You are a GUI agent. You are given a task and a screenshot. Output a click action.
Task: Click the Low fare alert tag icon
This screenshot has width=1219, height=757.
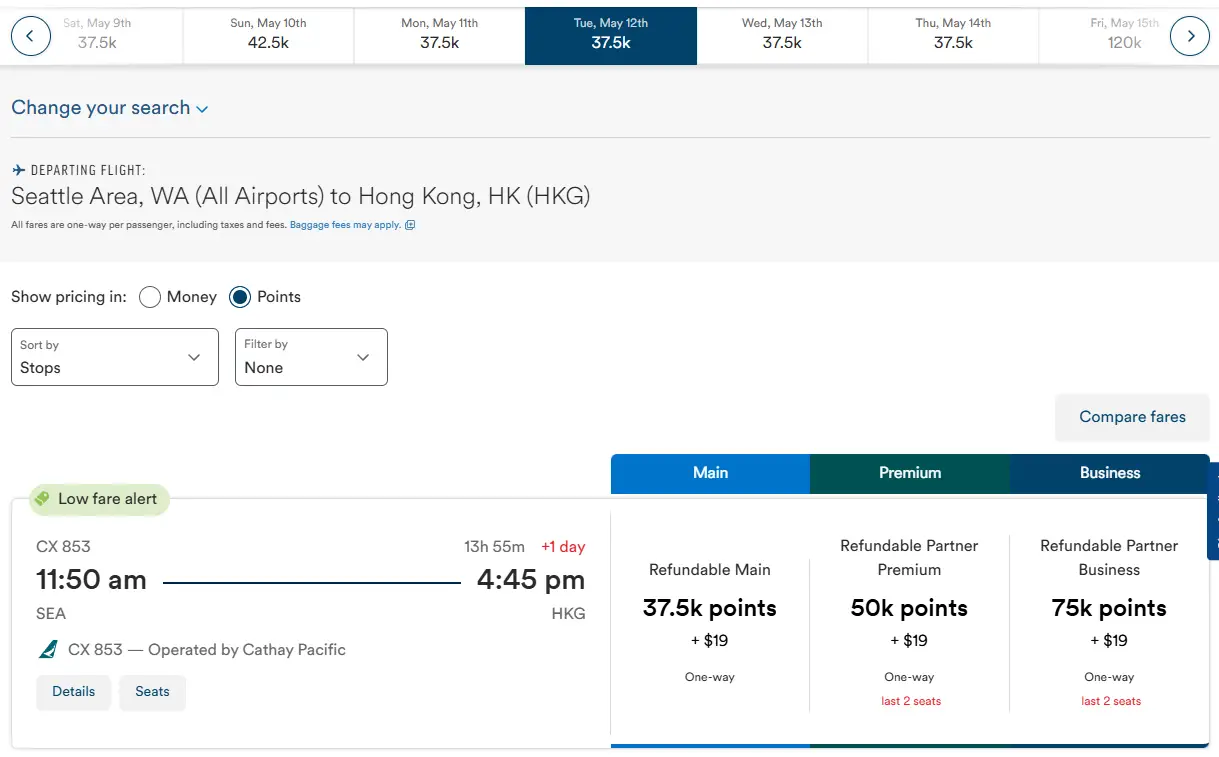42,498
